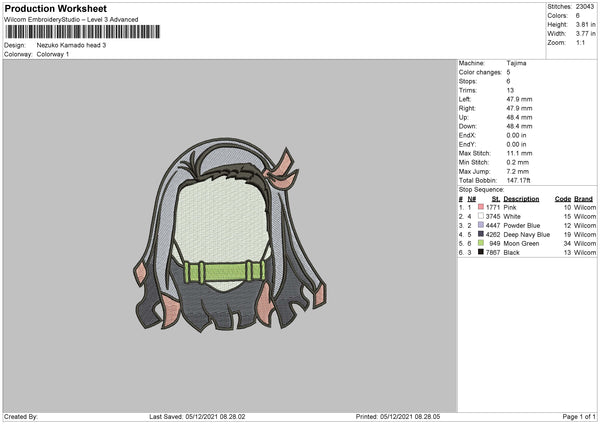Click the Pink thread color swatch
600x424 pixels.
click(481, 207)
